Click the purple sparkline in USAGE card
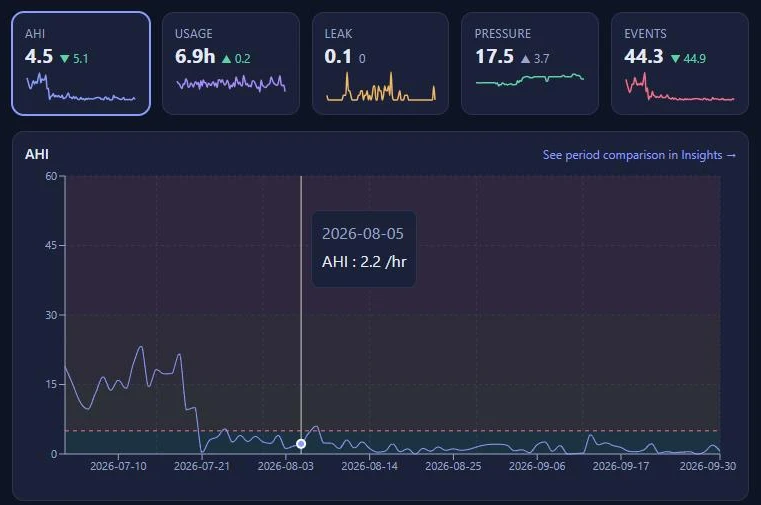761x505 pixels. pos(231,84)
